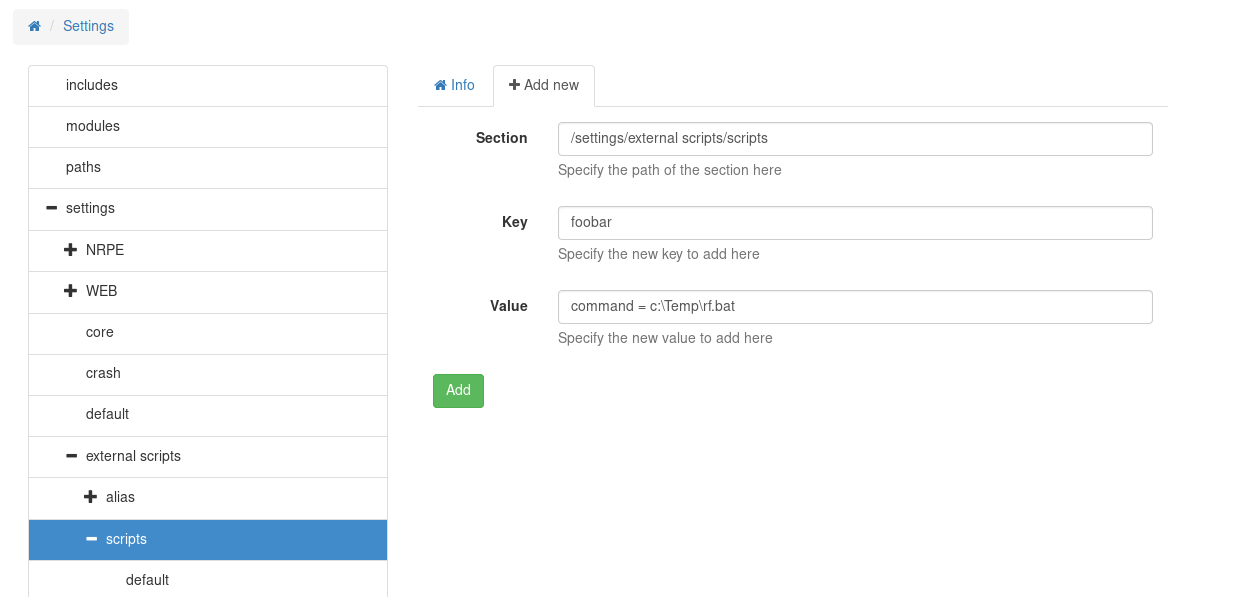This screenshot has width=1238, height=597.
Task: Select the crash tree item
Action: 103,373
